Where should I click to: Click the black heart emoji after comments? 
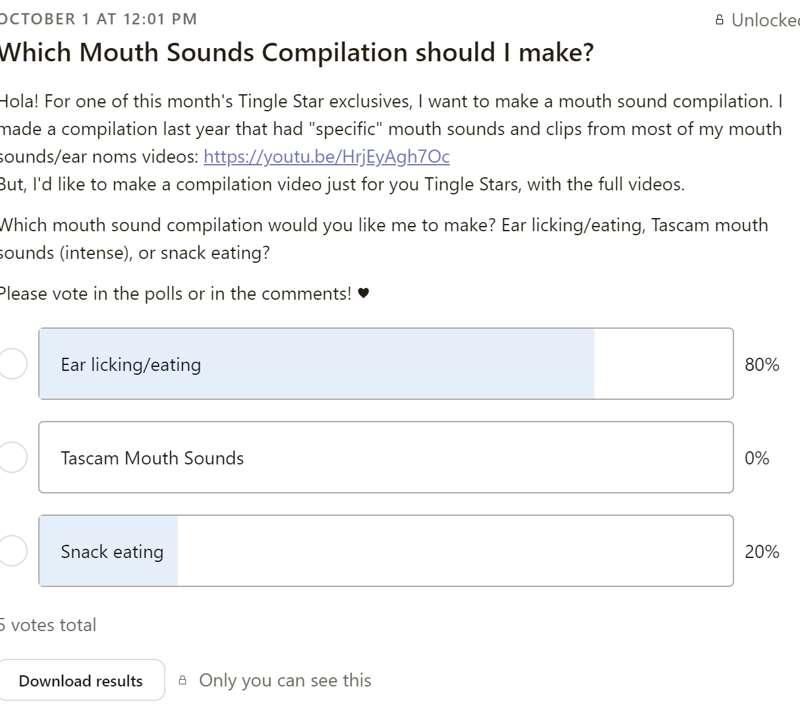click(x=363, y=293)
